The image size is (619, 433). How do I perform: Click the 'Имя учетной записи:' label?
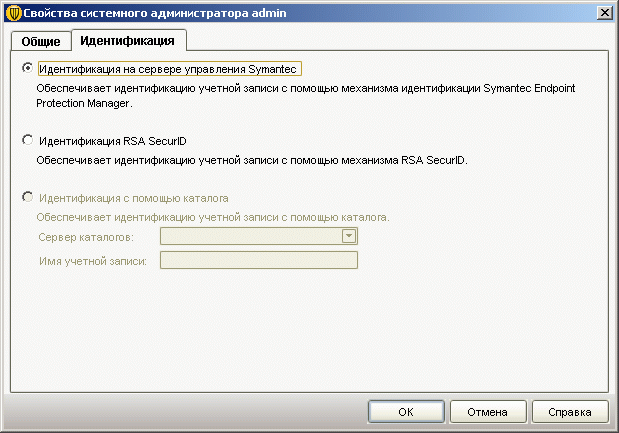[92, 261]
